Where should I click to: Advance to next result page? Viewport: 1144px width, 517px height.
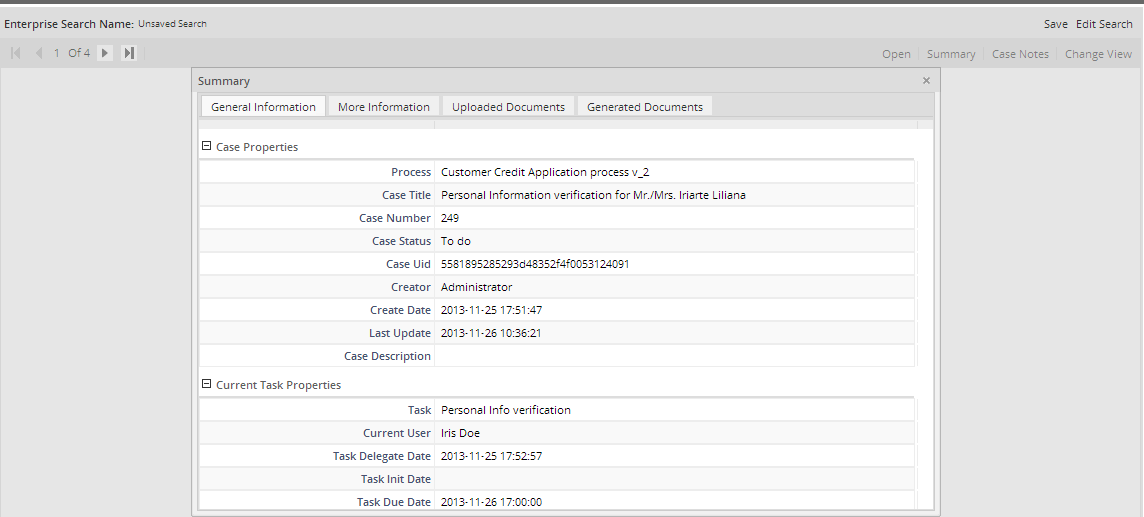click(x=105, y=53)
